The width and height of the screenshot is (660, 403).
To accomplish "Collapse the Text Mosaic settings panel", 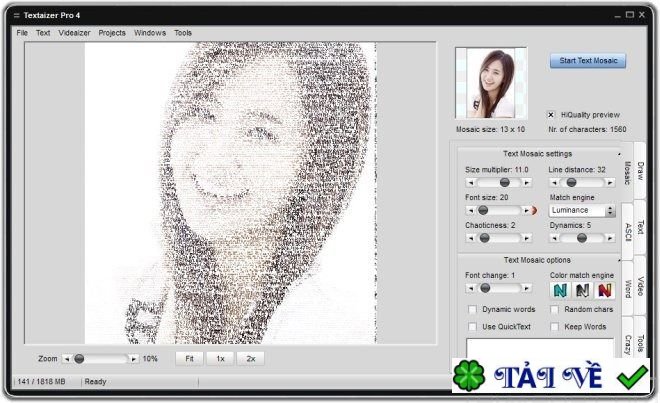I will pos(619,155).
